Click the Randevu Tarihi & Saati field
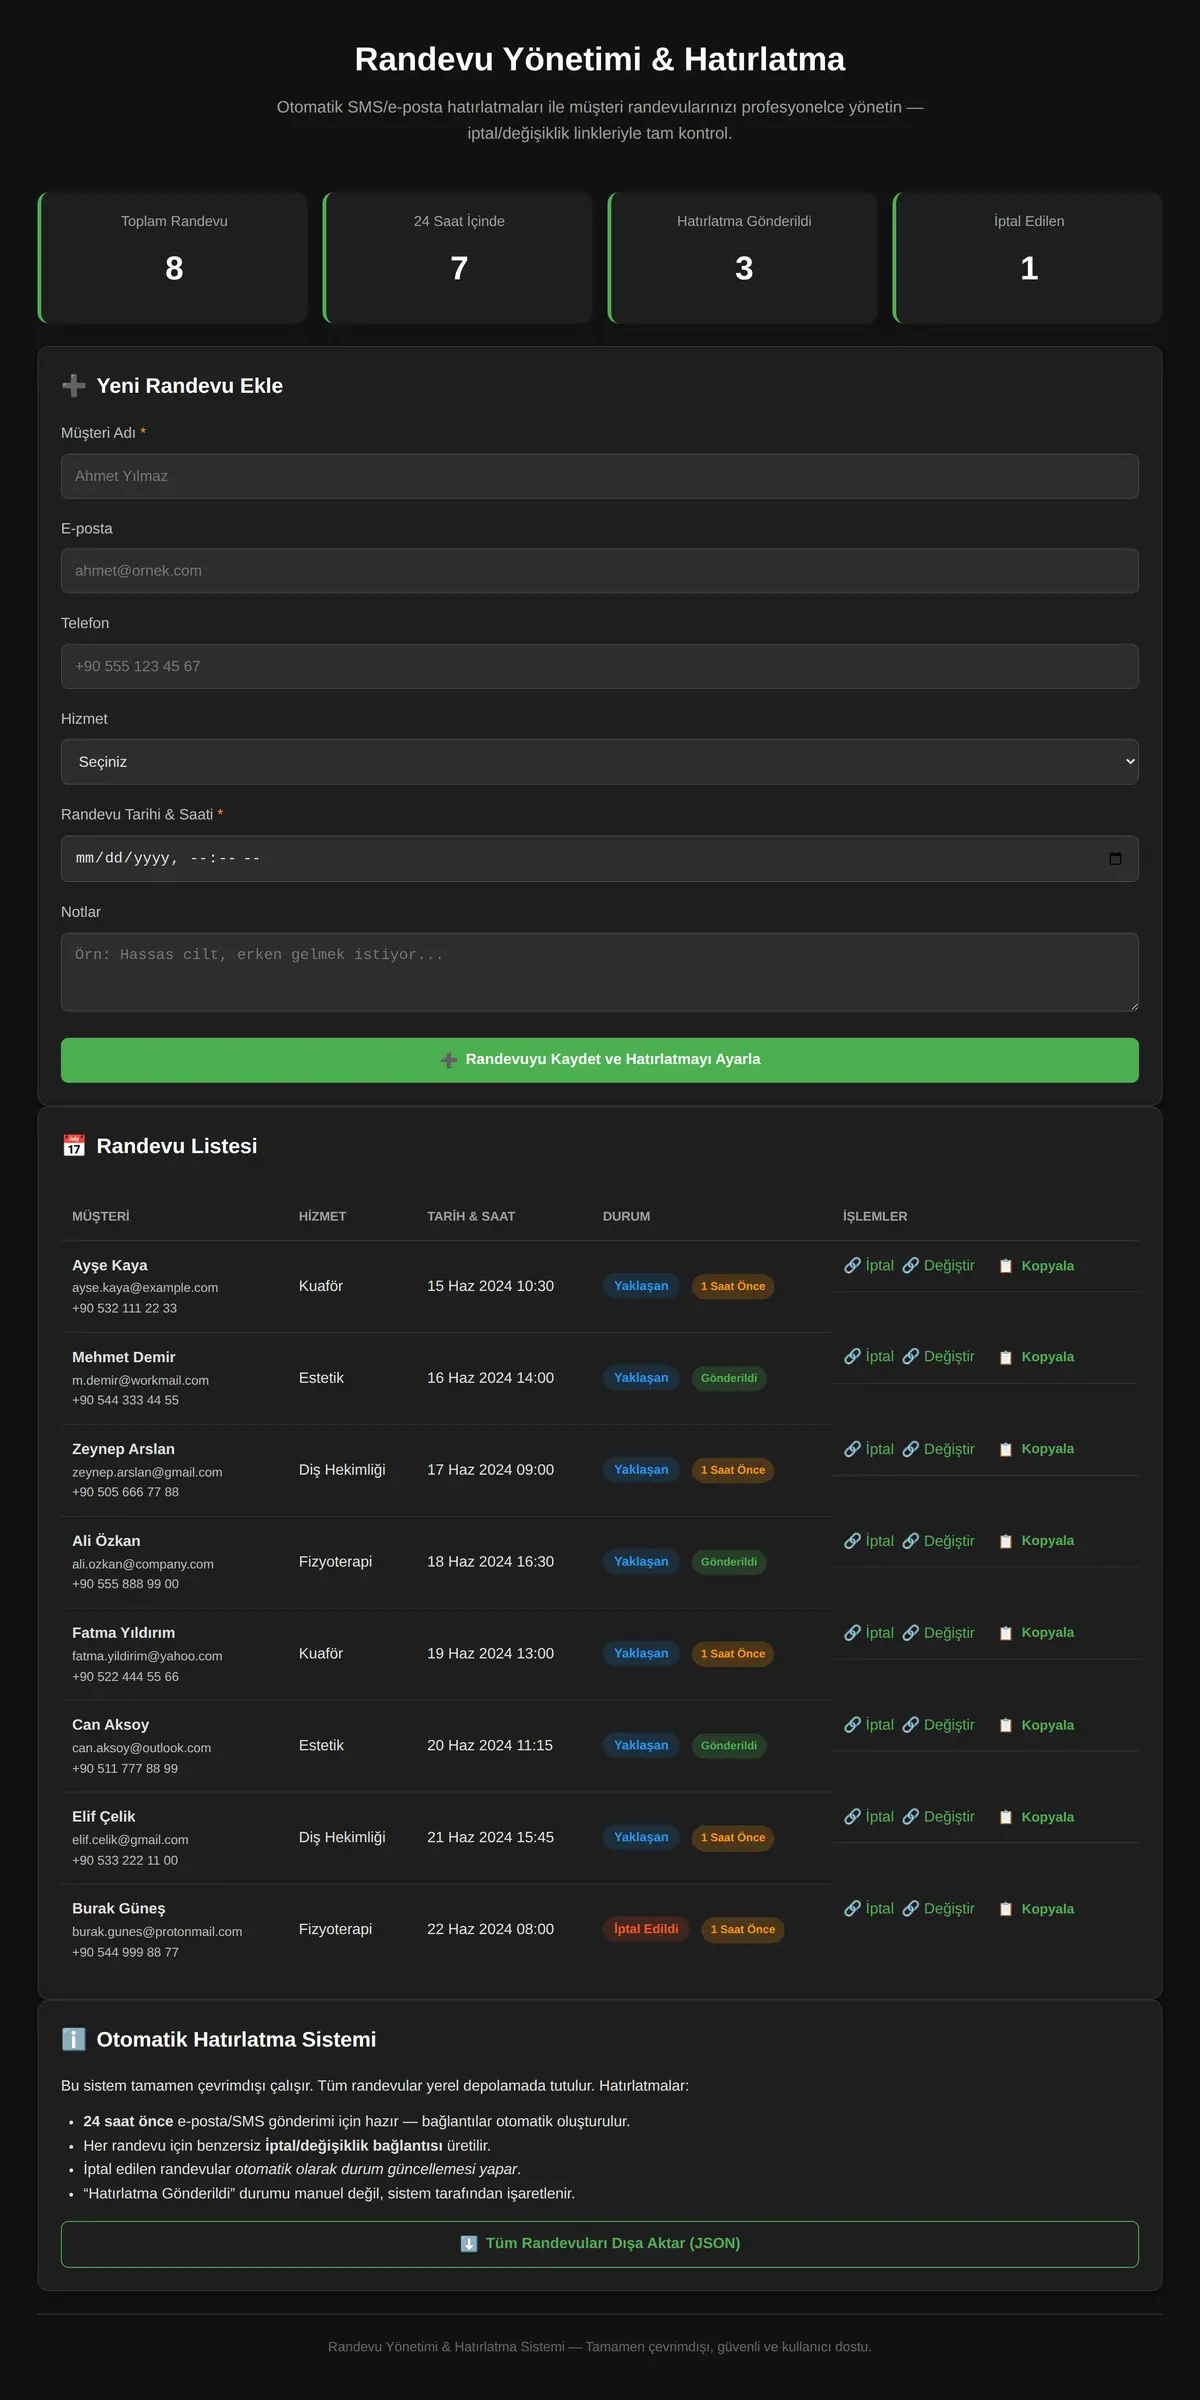 [x=600, y=858]
